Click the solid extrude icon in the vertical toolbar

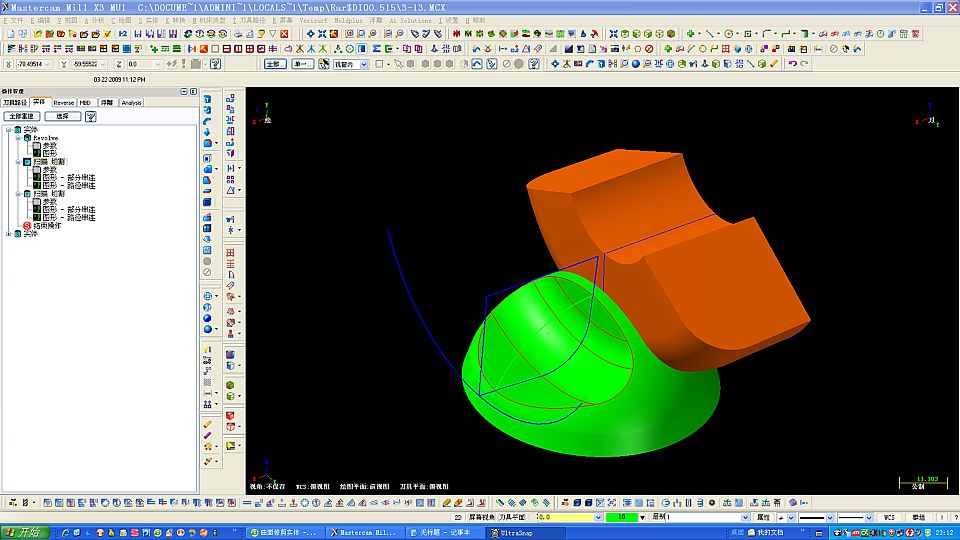point(208,99)
